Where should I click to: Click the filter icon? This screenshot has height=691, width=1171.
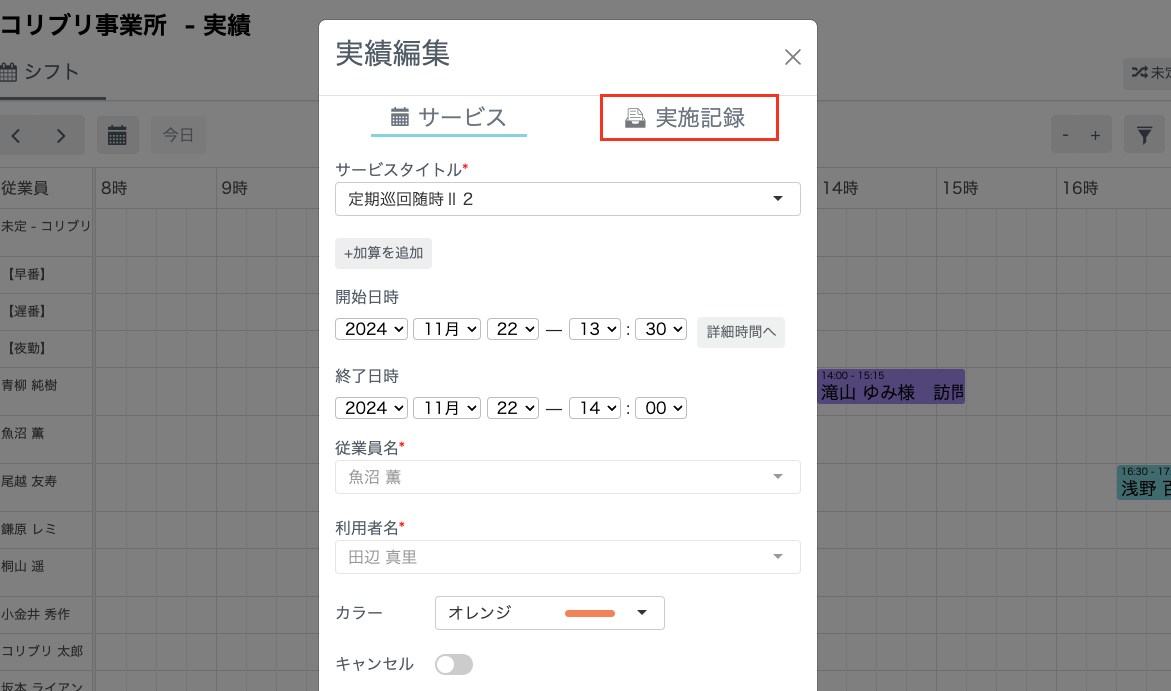pyautogui.click(x=1146, y=135)
